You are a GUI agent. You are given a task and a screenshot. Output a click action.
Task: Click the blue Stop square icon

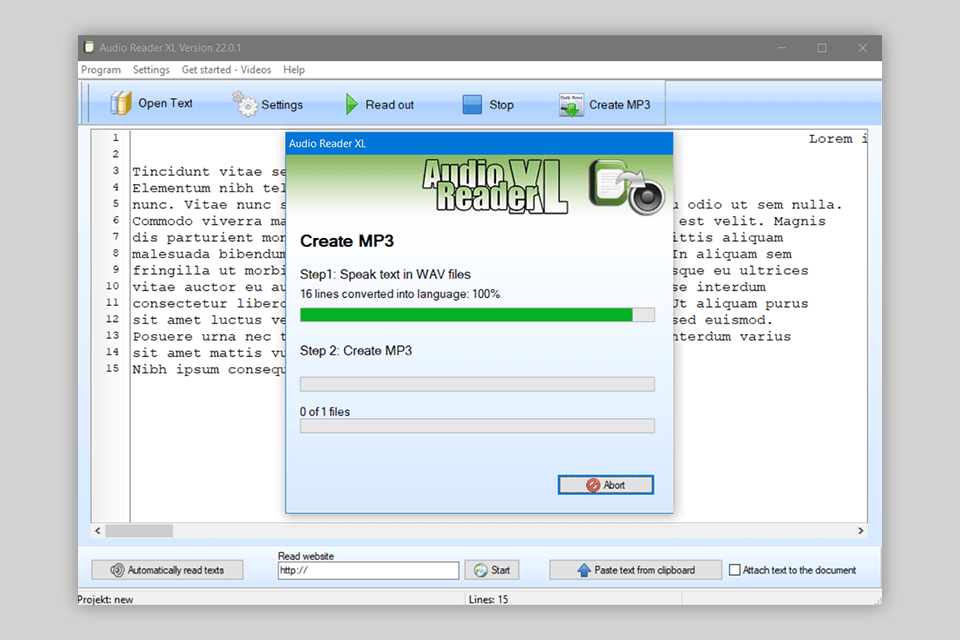coord(472,104)
